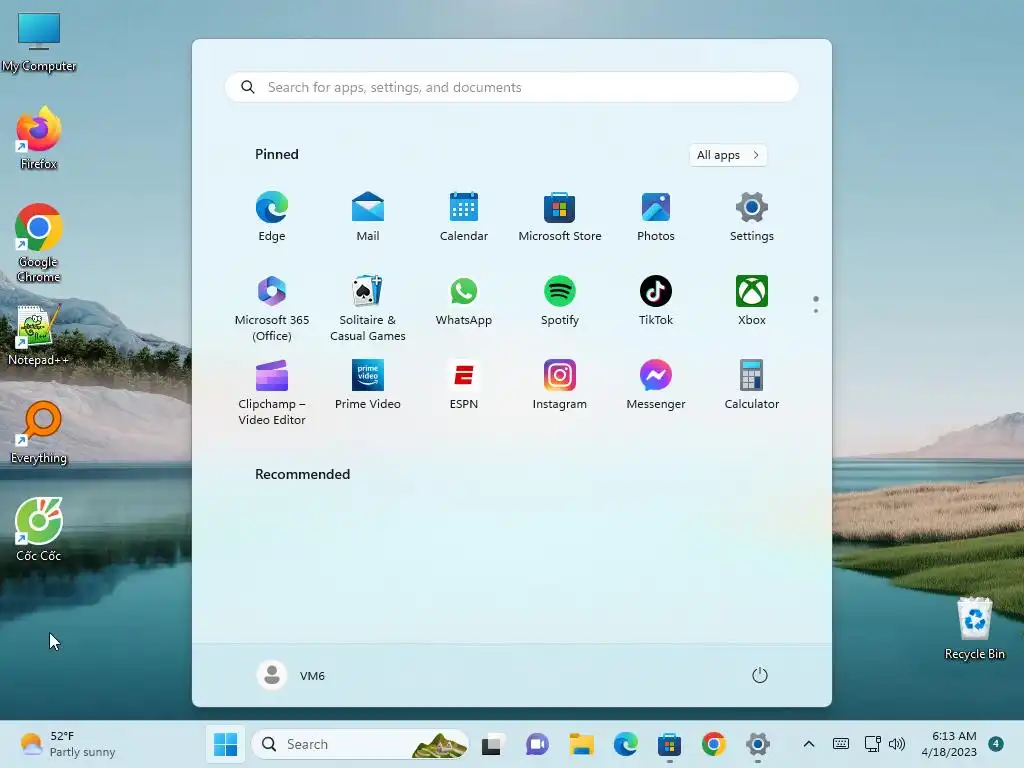Image resolution: width=1024 pixels, height=768 pixels.
Task: Open the power options button
Action: click(x=760, y=675)
